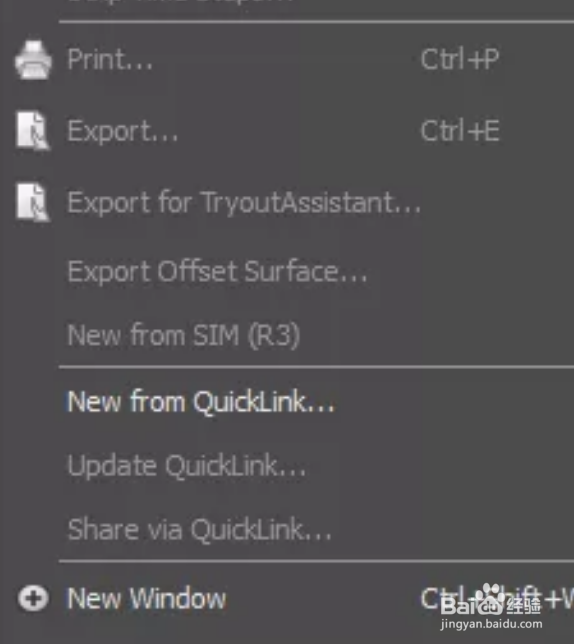Click the printer icon beside Print
This screenshot has width=574, height=644.
tap(33, 60)
